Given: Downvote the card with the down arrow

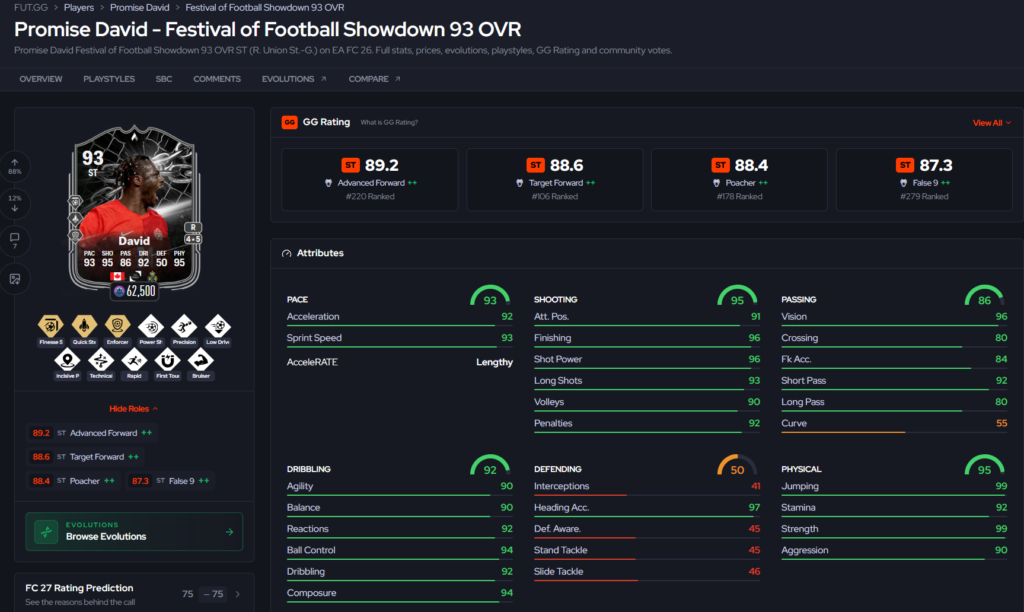Looking at the screenshot, I should (14, 203).
